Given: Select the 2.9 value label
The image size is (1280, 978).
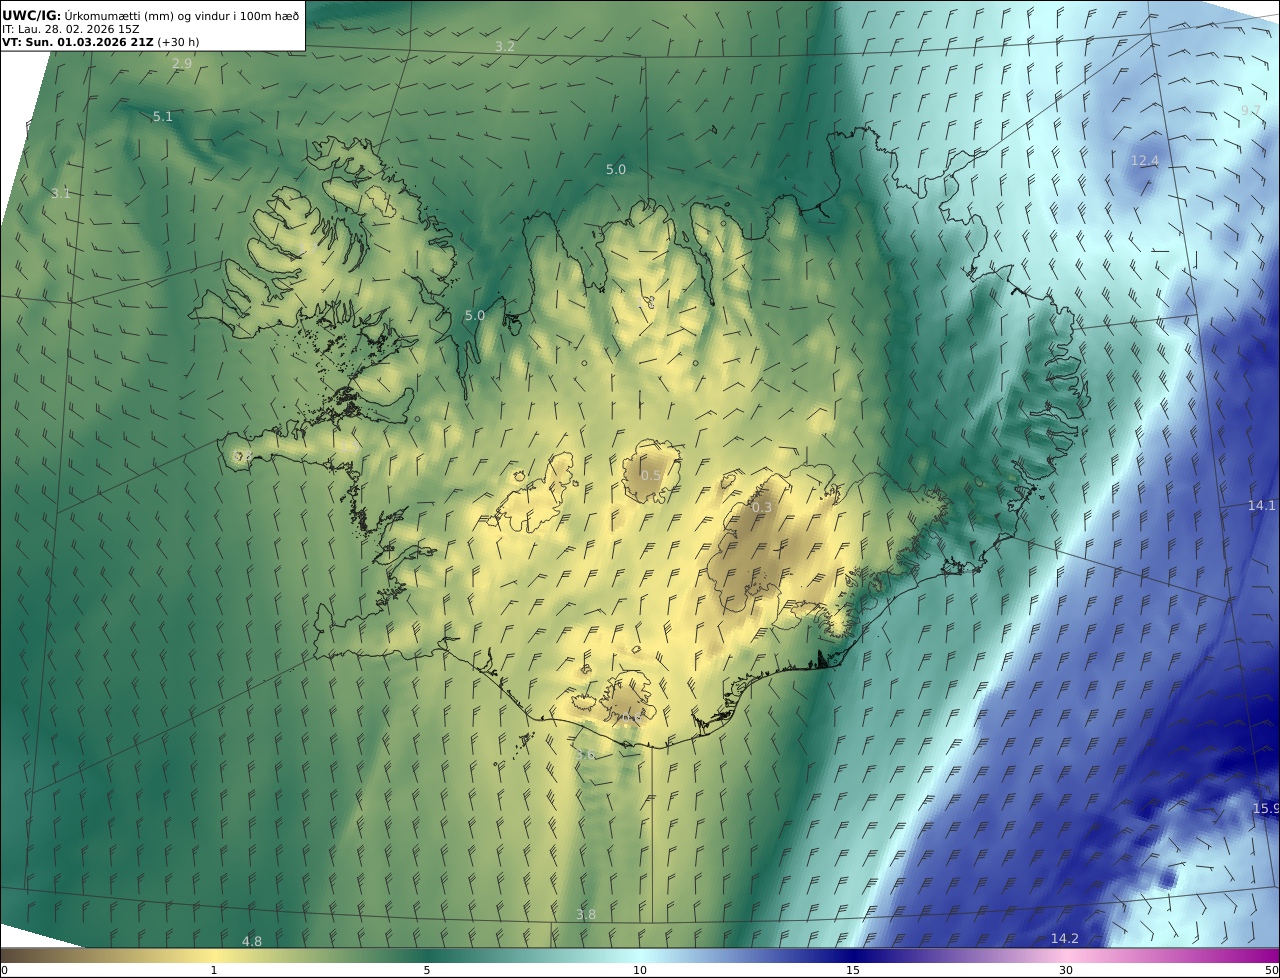Looking at the screenshot, I should 182,64.
